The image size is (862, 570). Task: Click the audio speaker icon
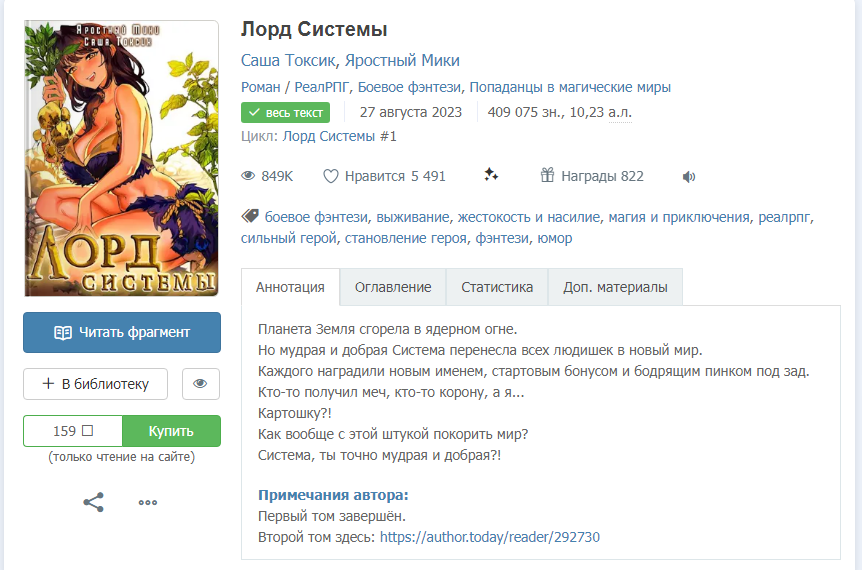point(689,177)
